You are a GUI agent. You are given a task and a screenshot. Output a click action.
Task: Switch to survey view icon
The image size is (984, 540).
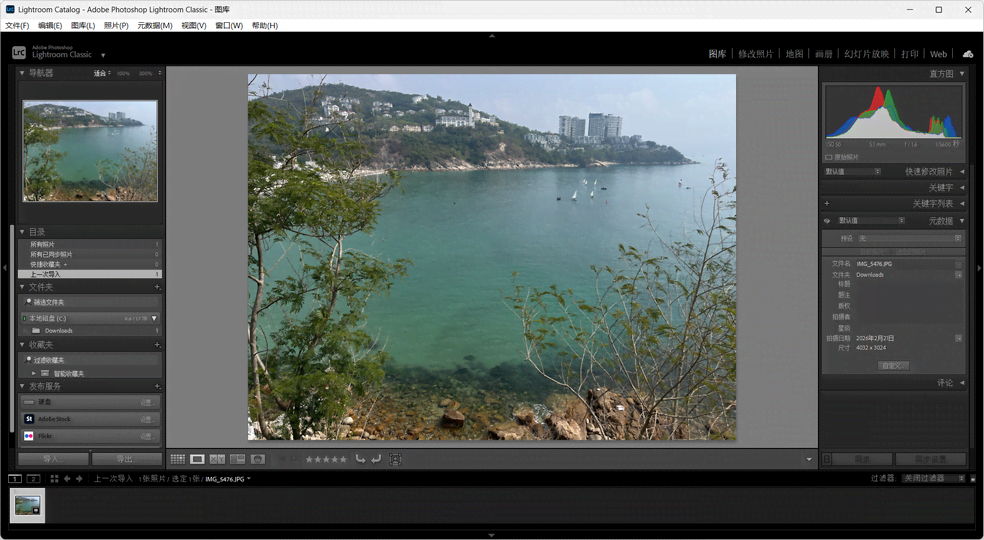coord(237,459)
